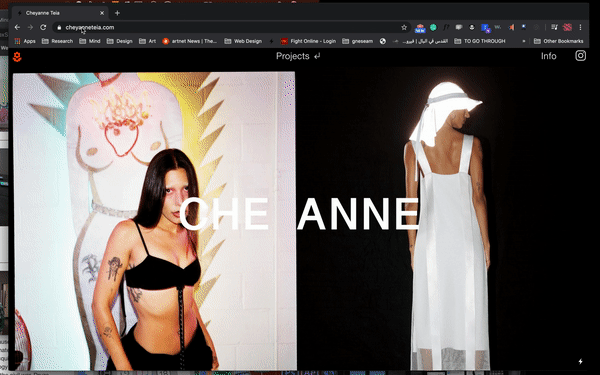Click the address bar URL
600x375 pixels.
tap(90, 27)
